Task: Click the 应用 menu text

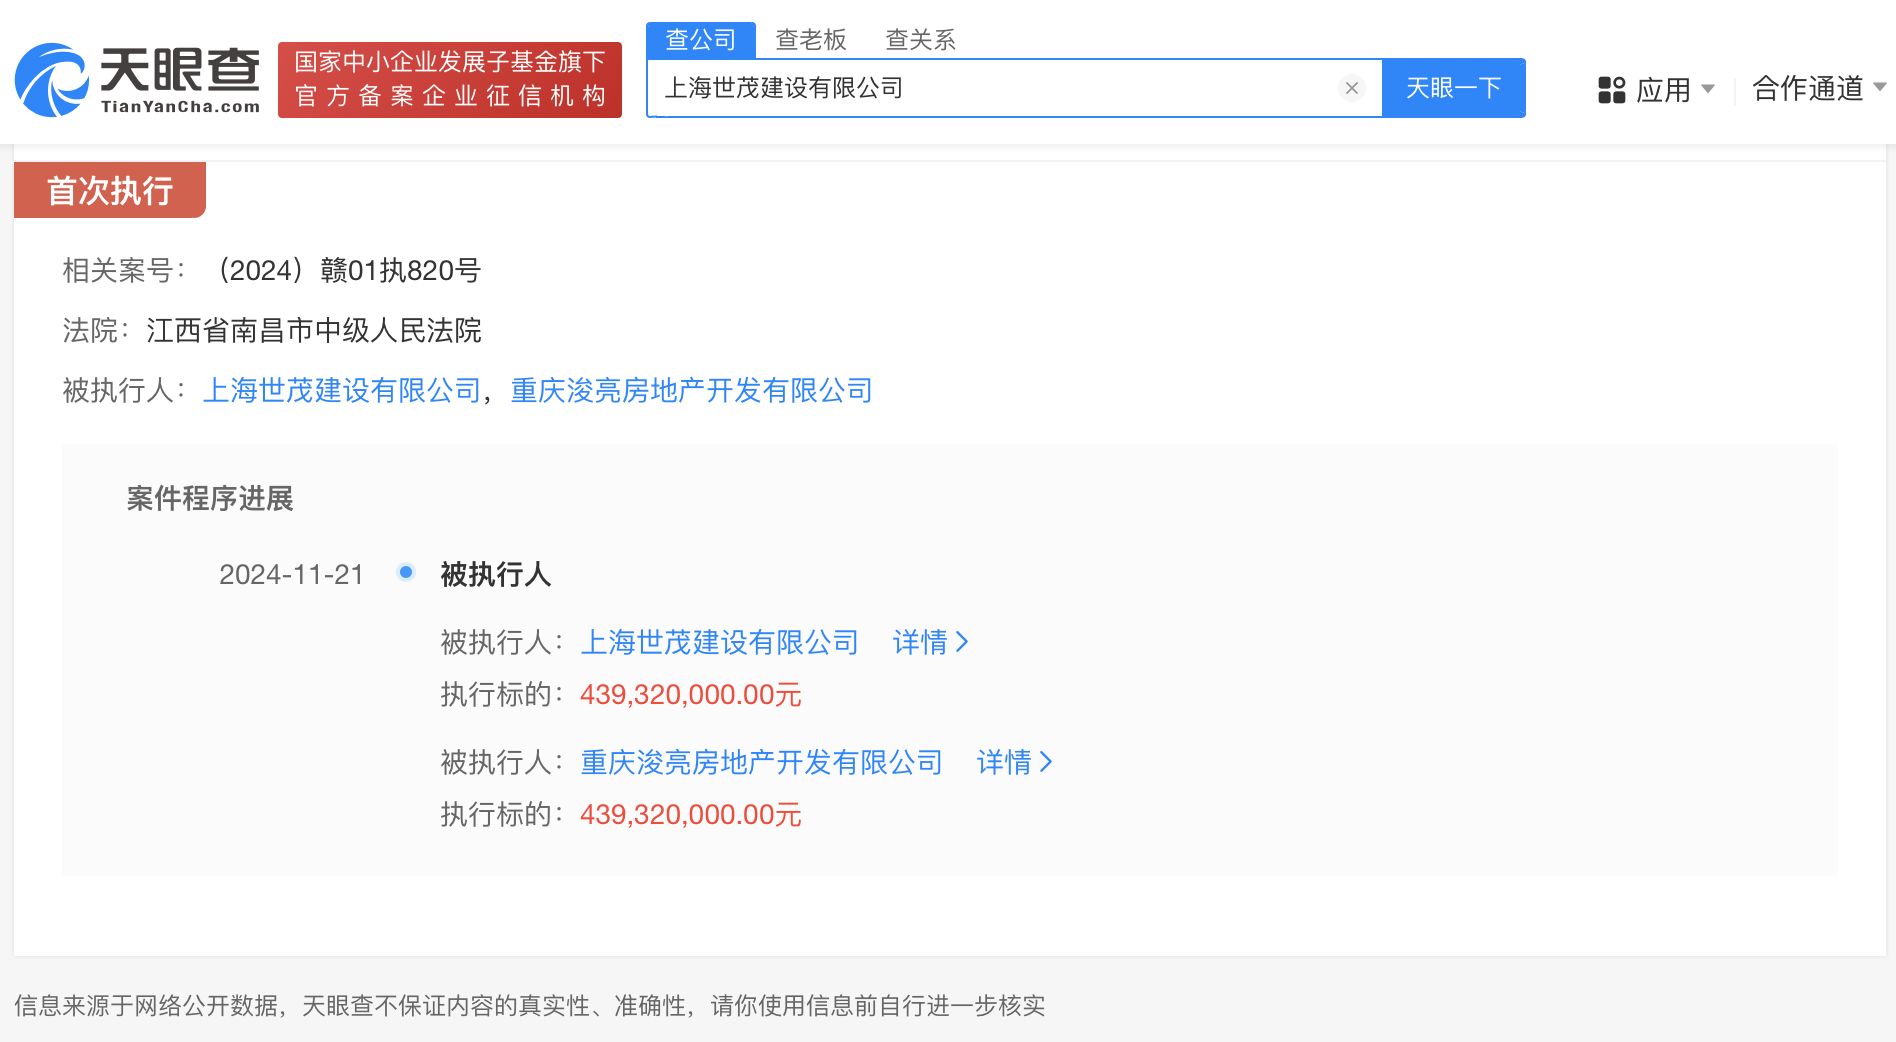Action: (x=1664, y=90)
